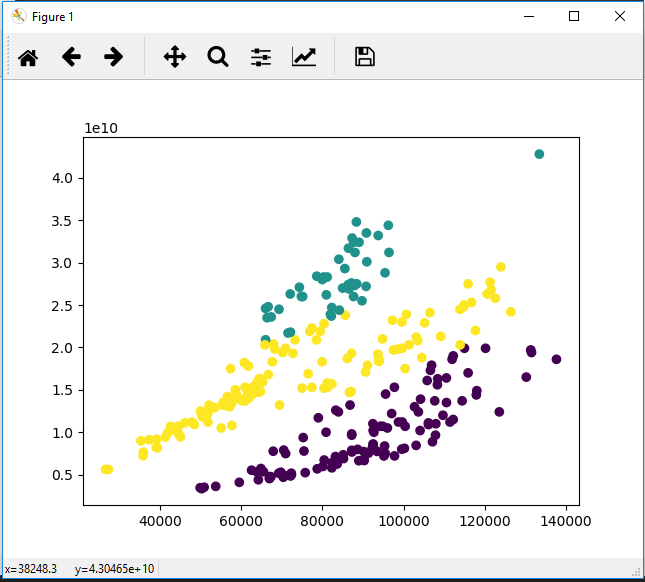Image resolution: width=645 pixels, height=582 pixels.
Task: Minimize the Figure 1 window
Action: [x=528, y=17]
